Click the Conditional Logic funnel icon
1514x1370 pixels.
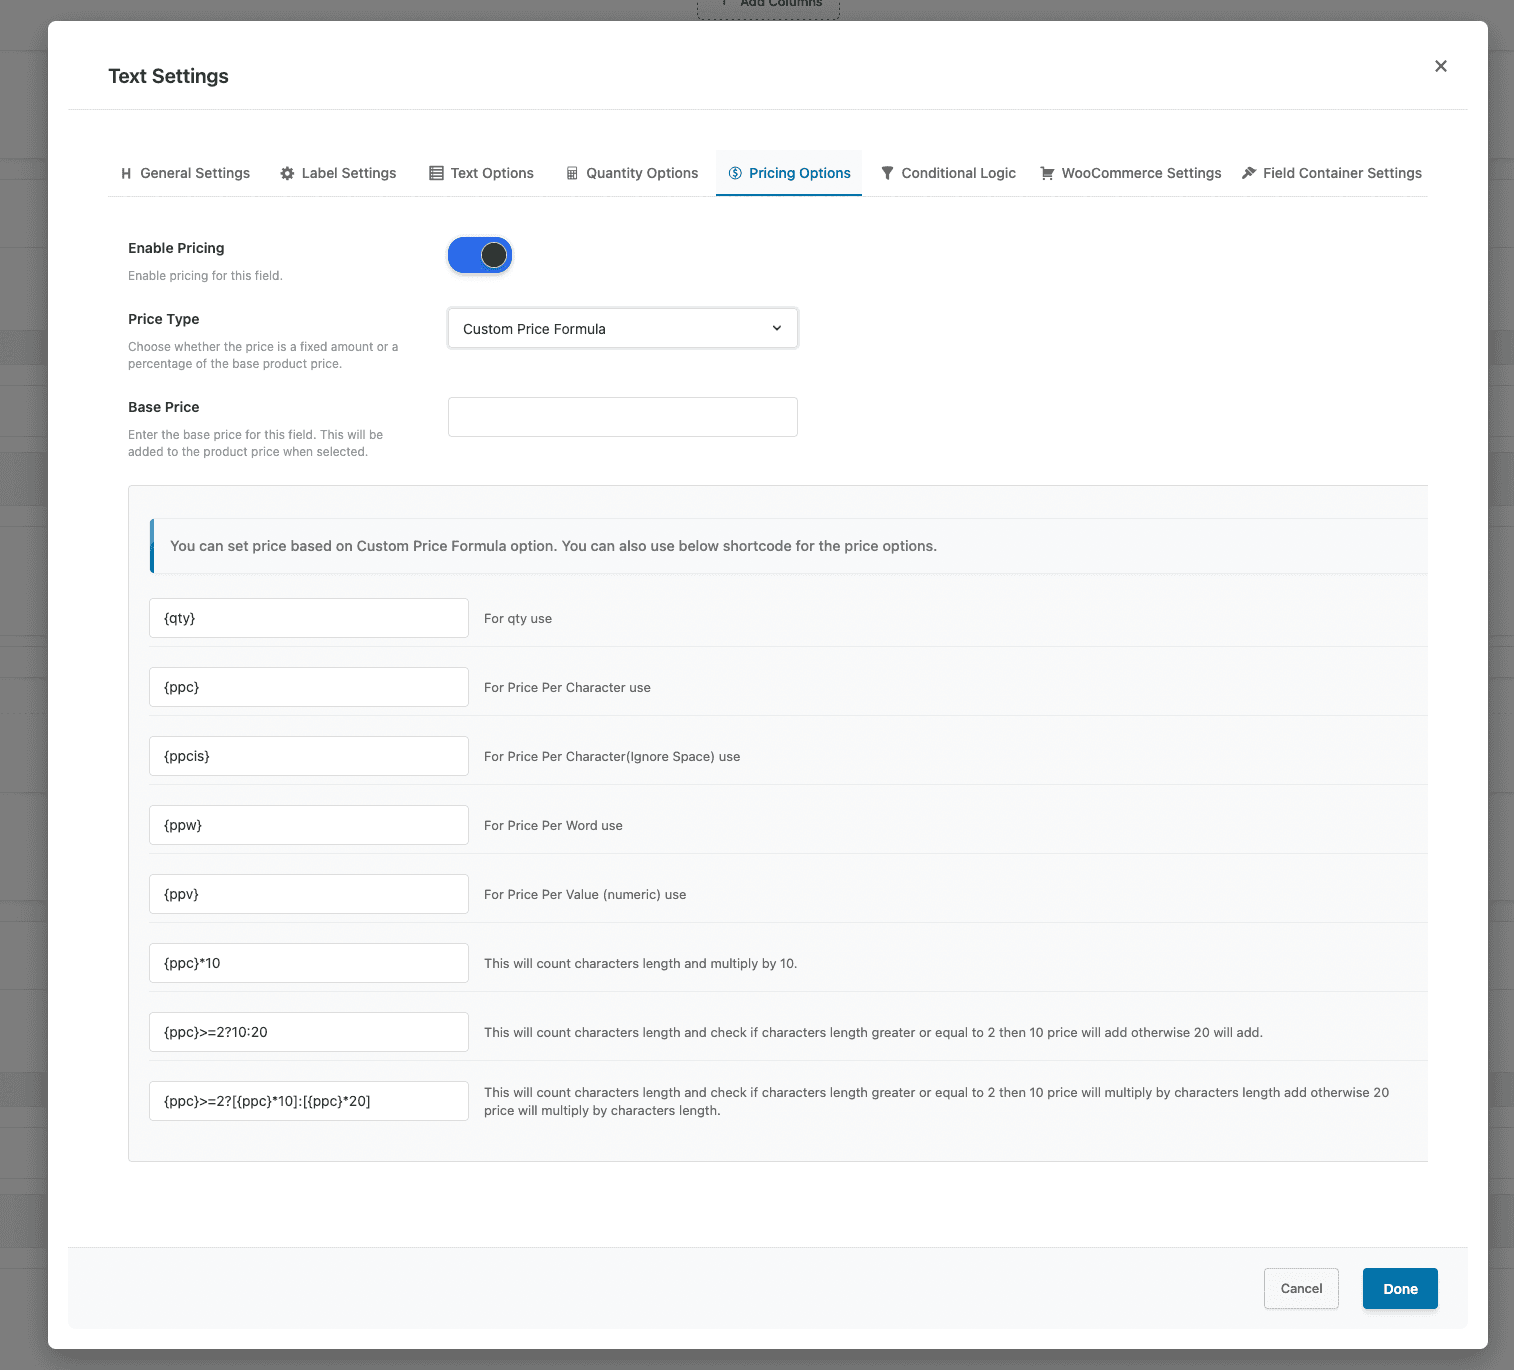pos(887,173)
